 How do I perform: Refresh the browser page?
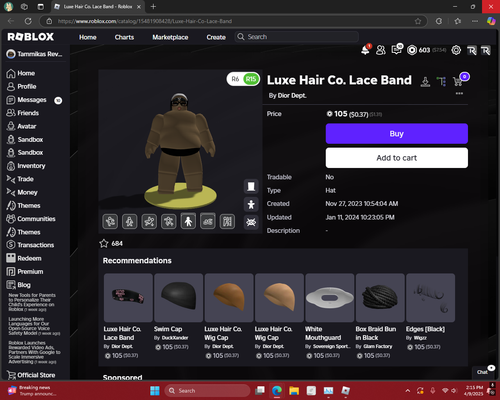tap(28, 21)
